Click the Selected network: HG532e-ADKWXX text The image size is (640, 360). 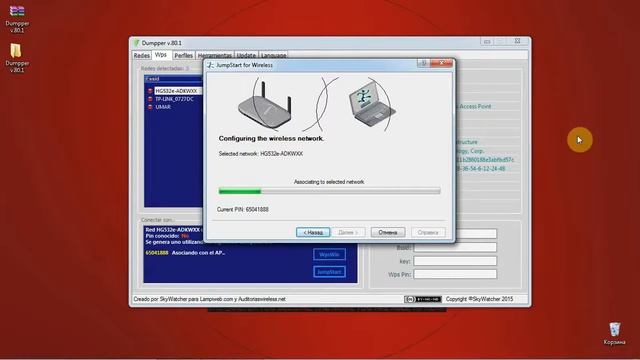[x=261, y=154]
